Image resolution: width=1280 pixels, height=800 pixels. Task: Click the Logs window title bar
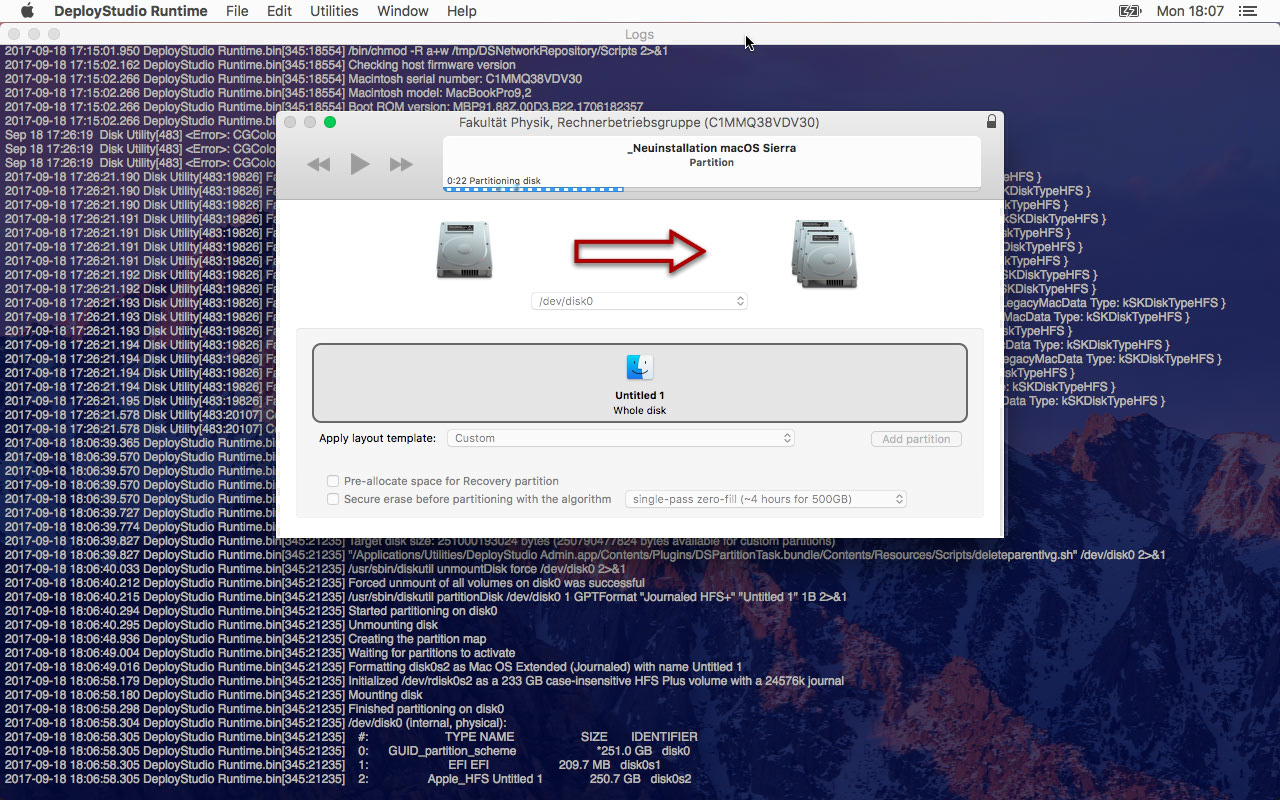click(x=640, y=35)
